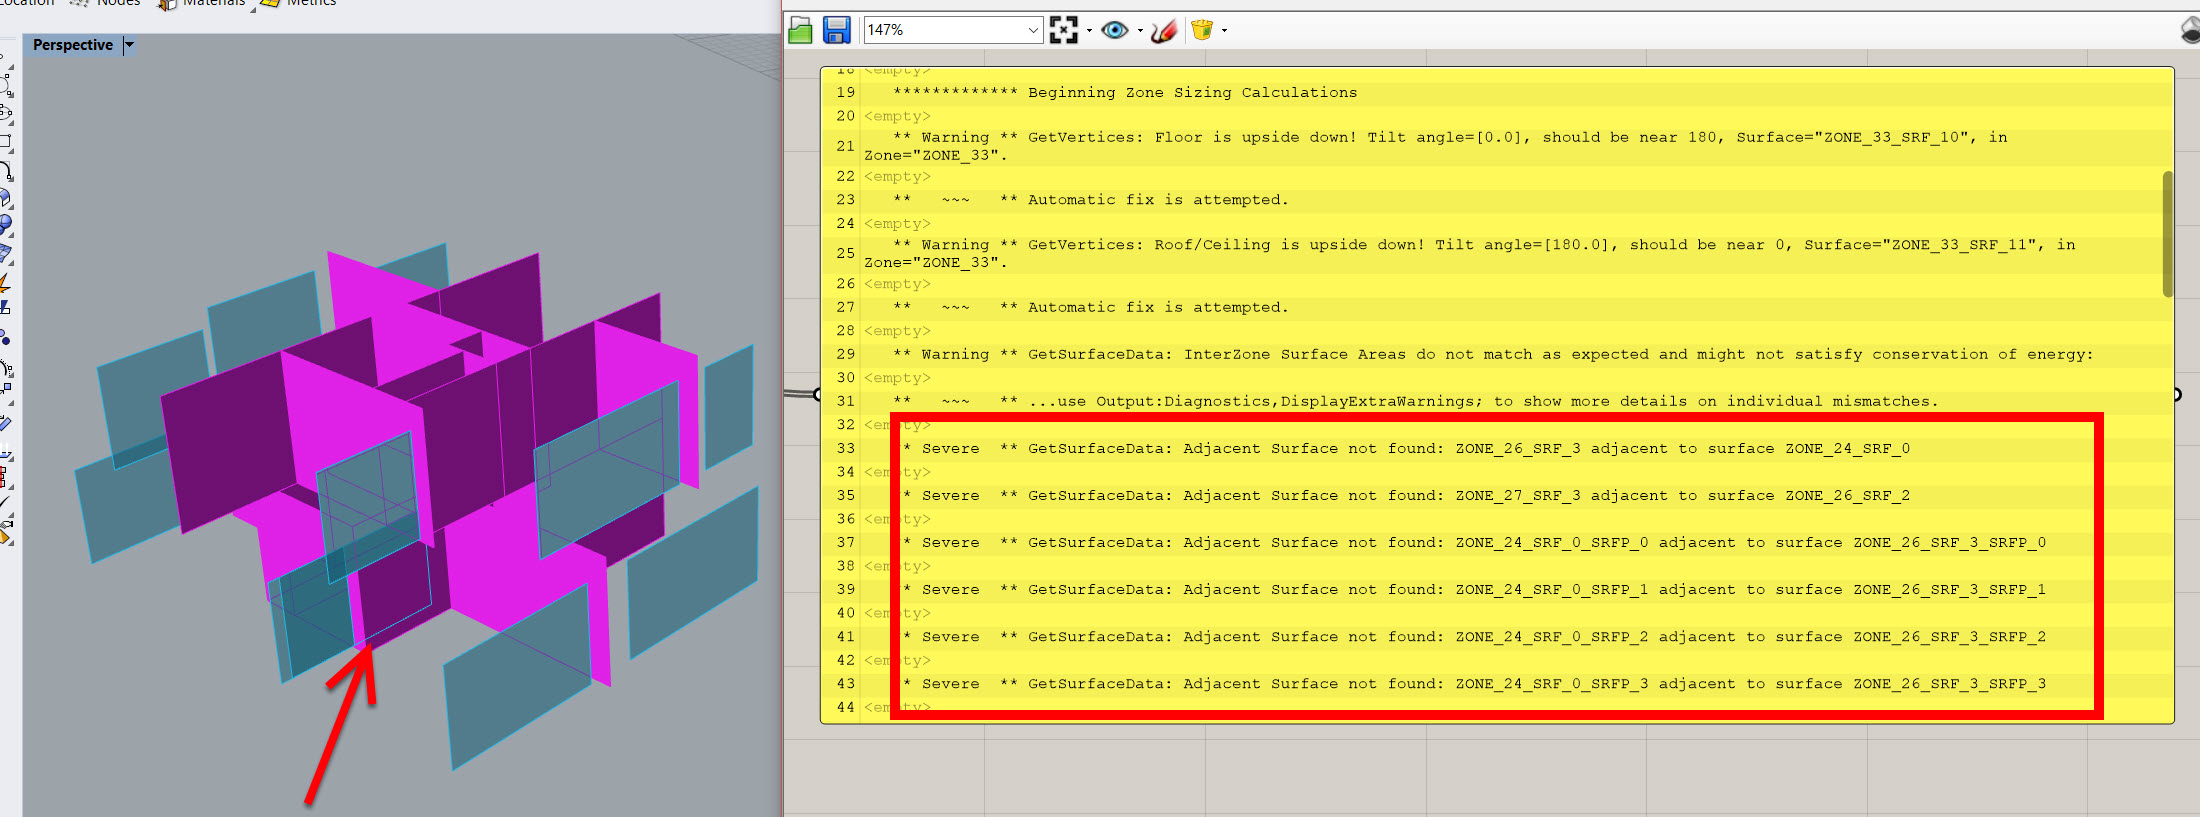This screenshot has height=817, width=2200.
Task: Click the yellow bucket icon
Action: pos(1202,30)
